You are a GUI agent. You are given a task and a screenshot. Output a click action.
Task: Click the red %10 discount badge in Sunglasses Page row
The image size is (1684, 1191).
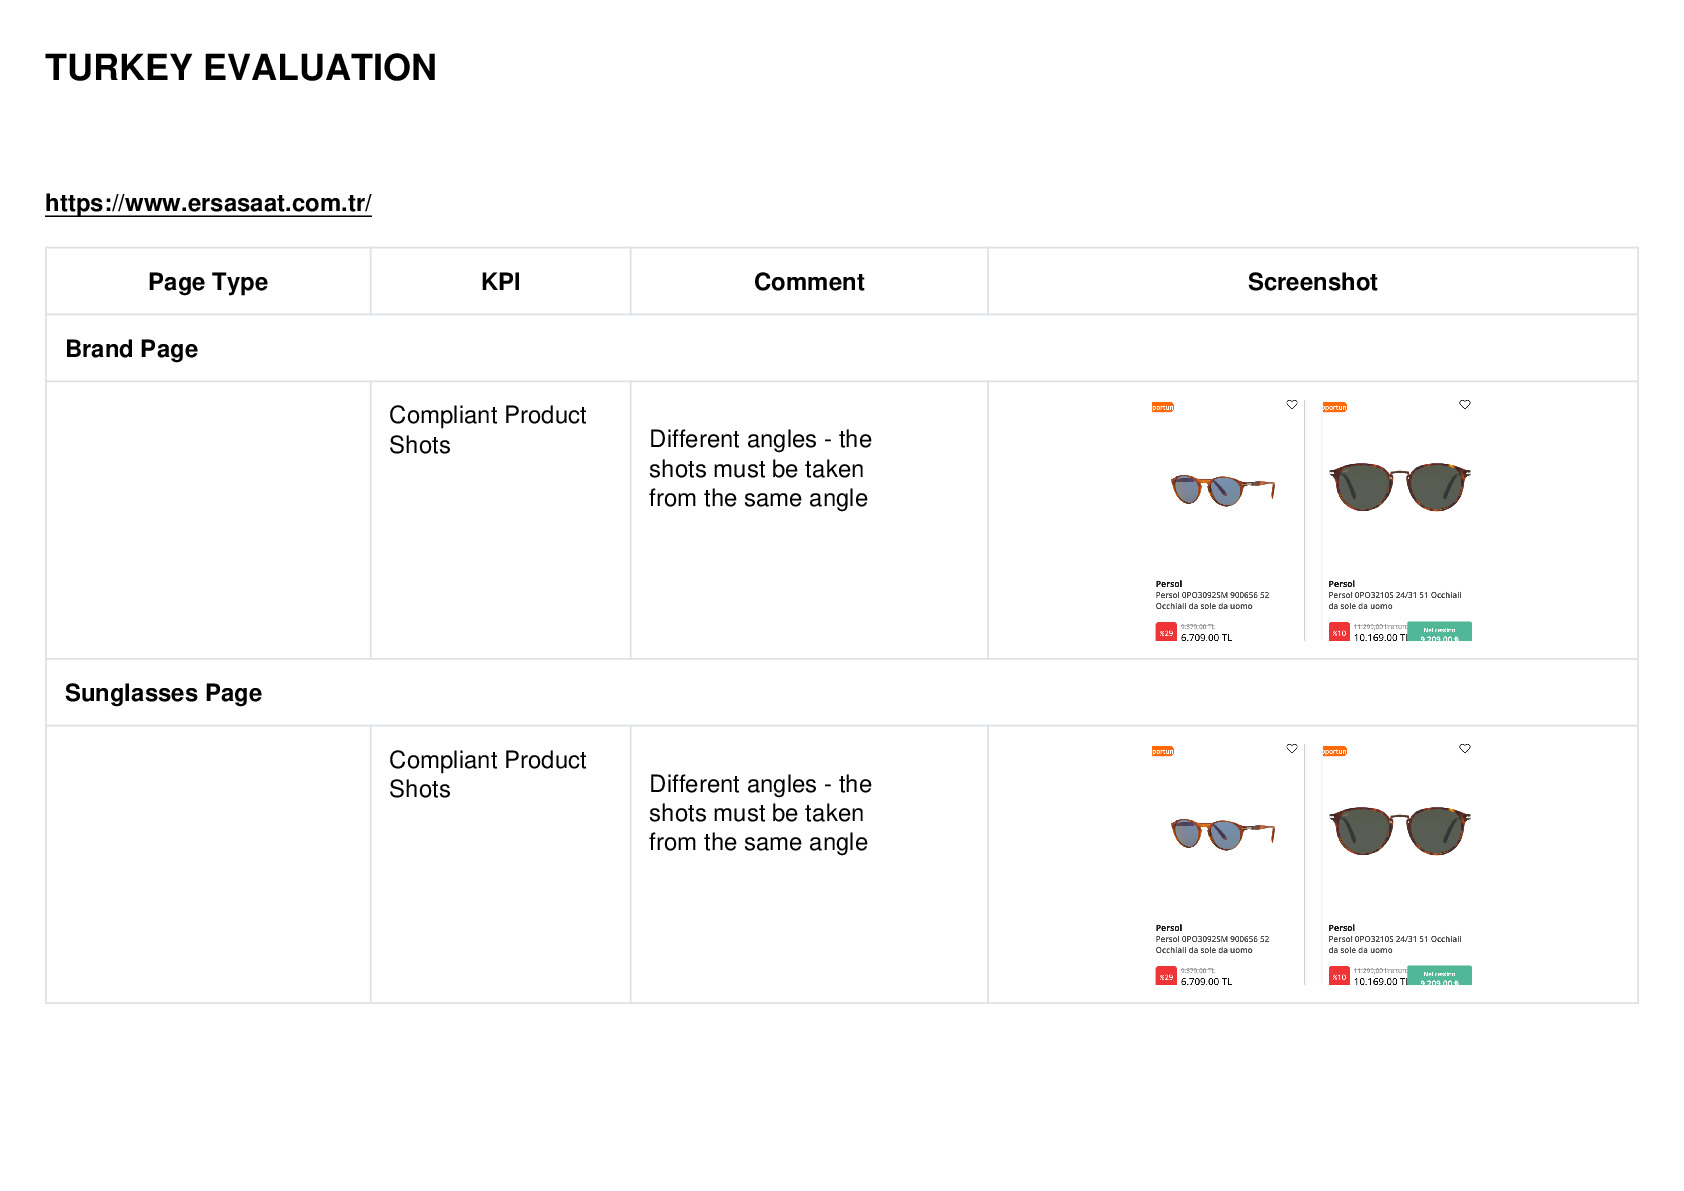tap(1339, 976)
